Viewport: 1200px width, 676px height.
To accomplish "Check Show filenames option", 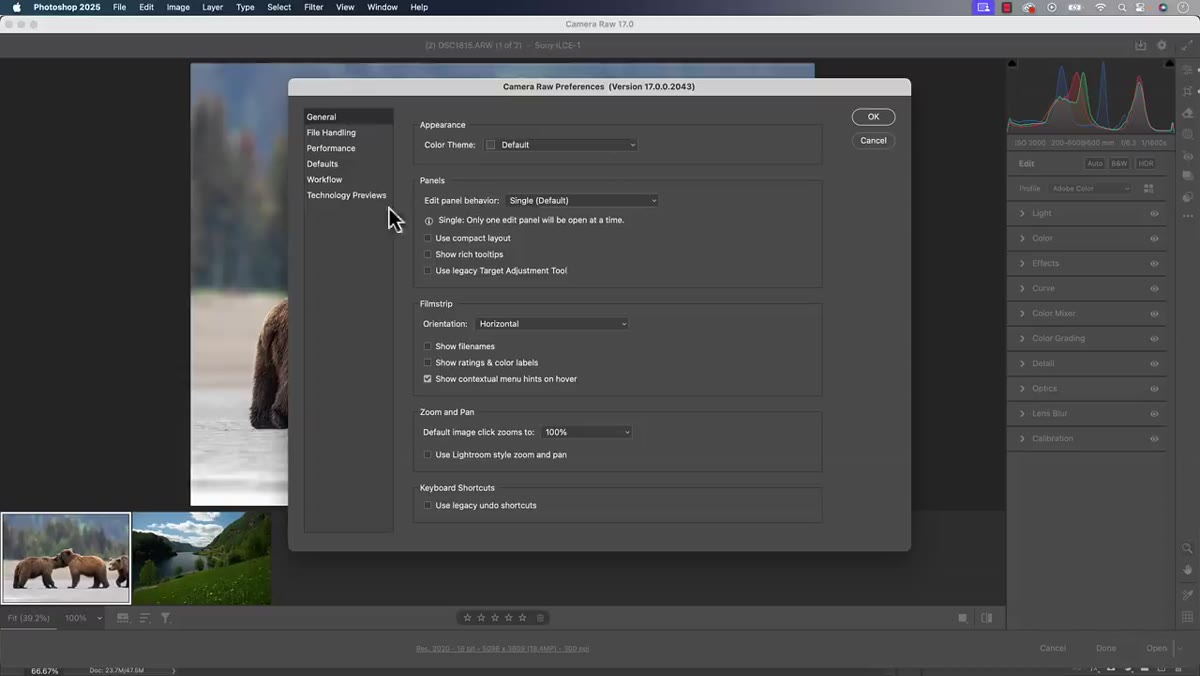I will click(428, 346).
